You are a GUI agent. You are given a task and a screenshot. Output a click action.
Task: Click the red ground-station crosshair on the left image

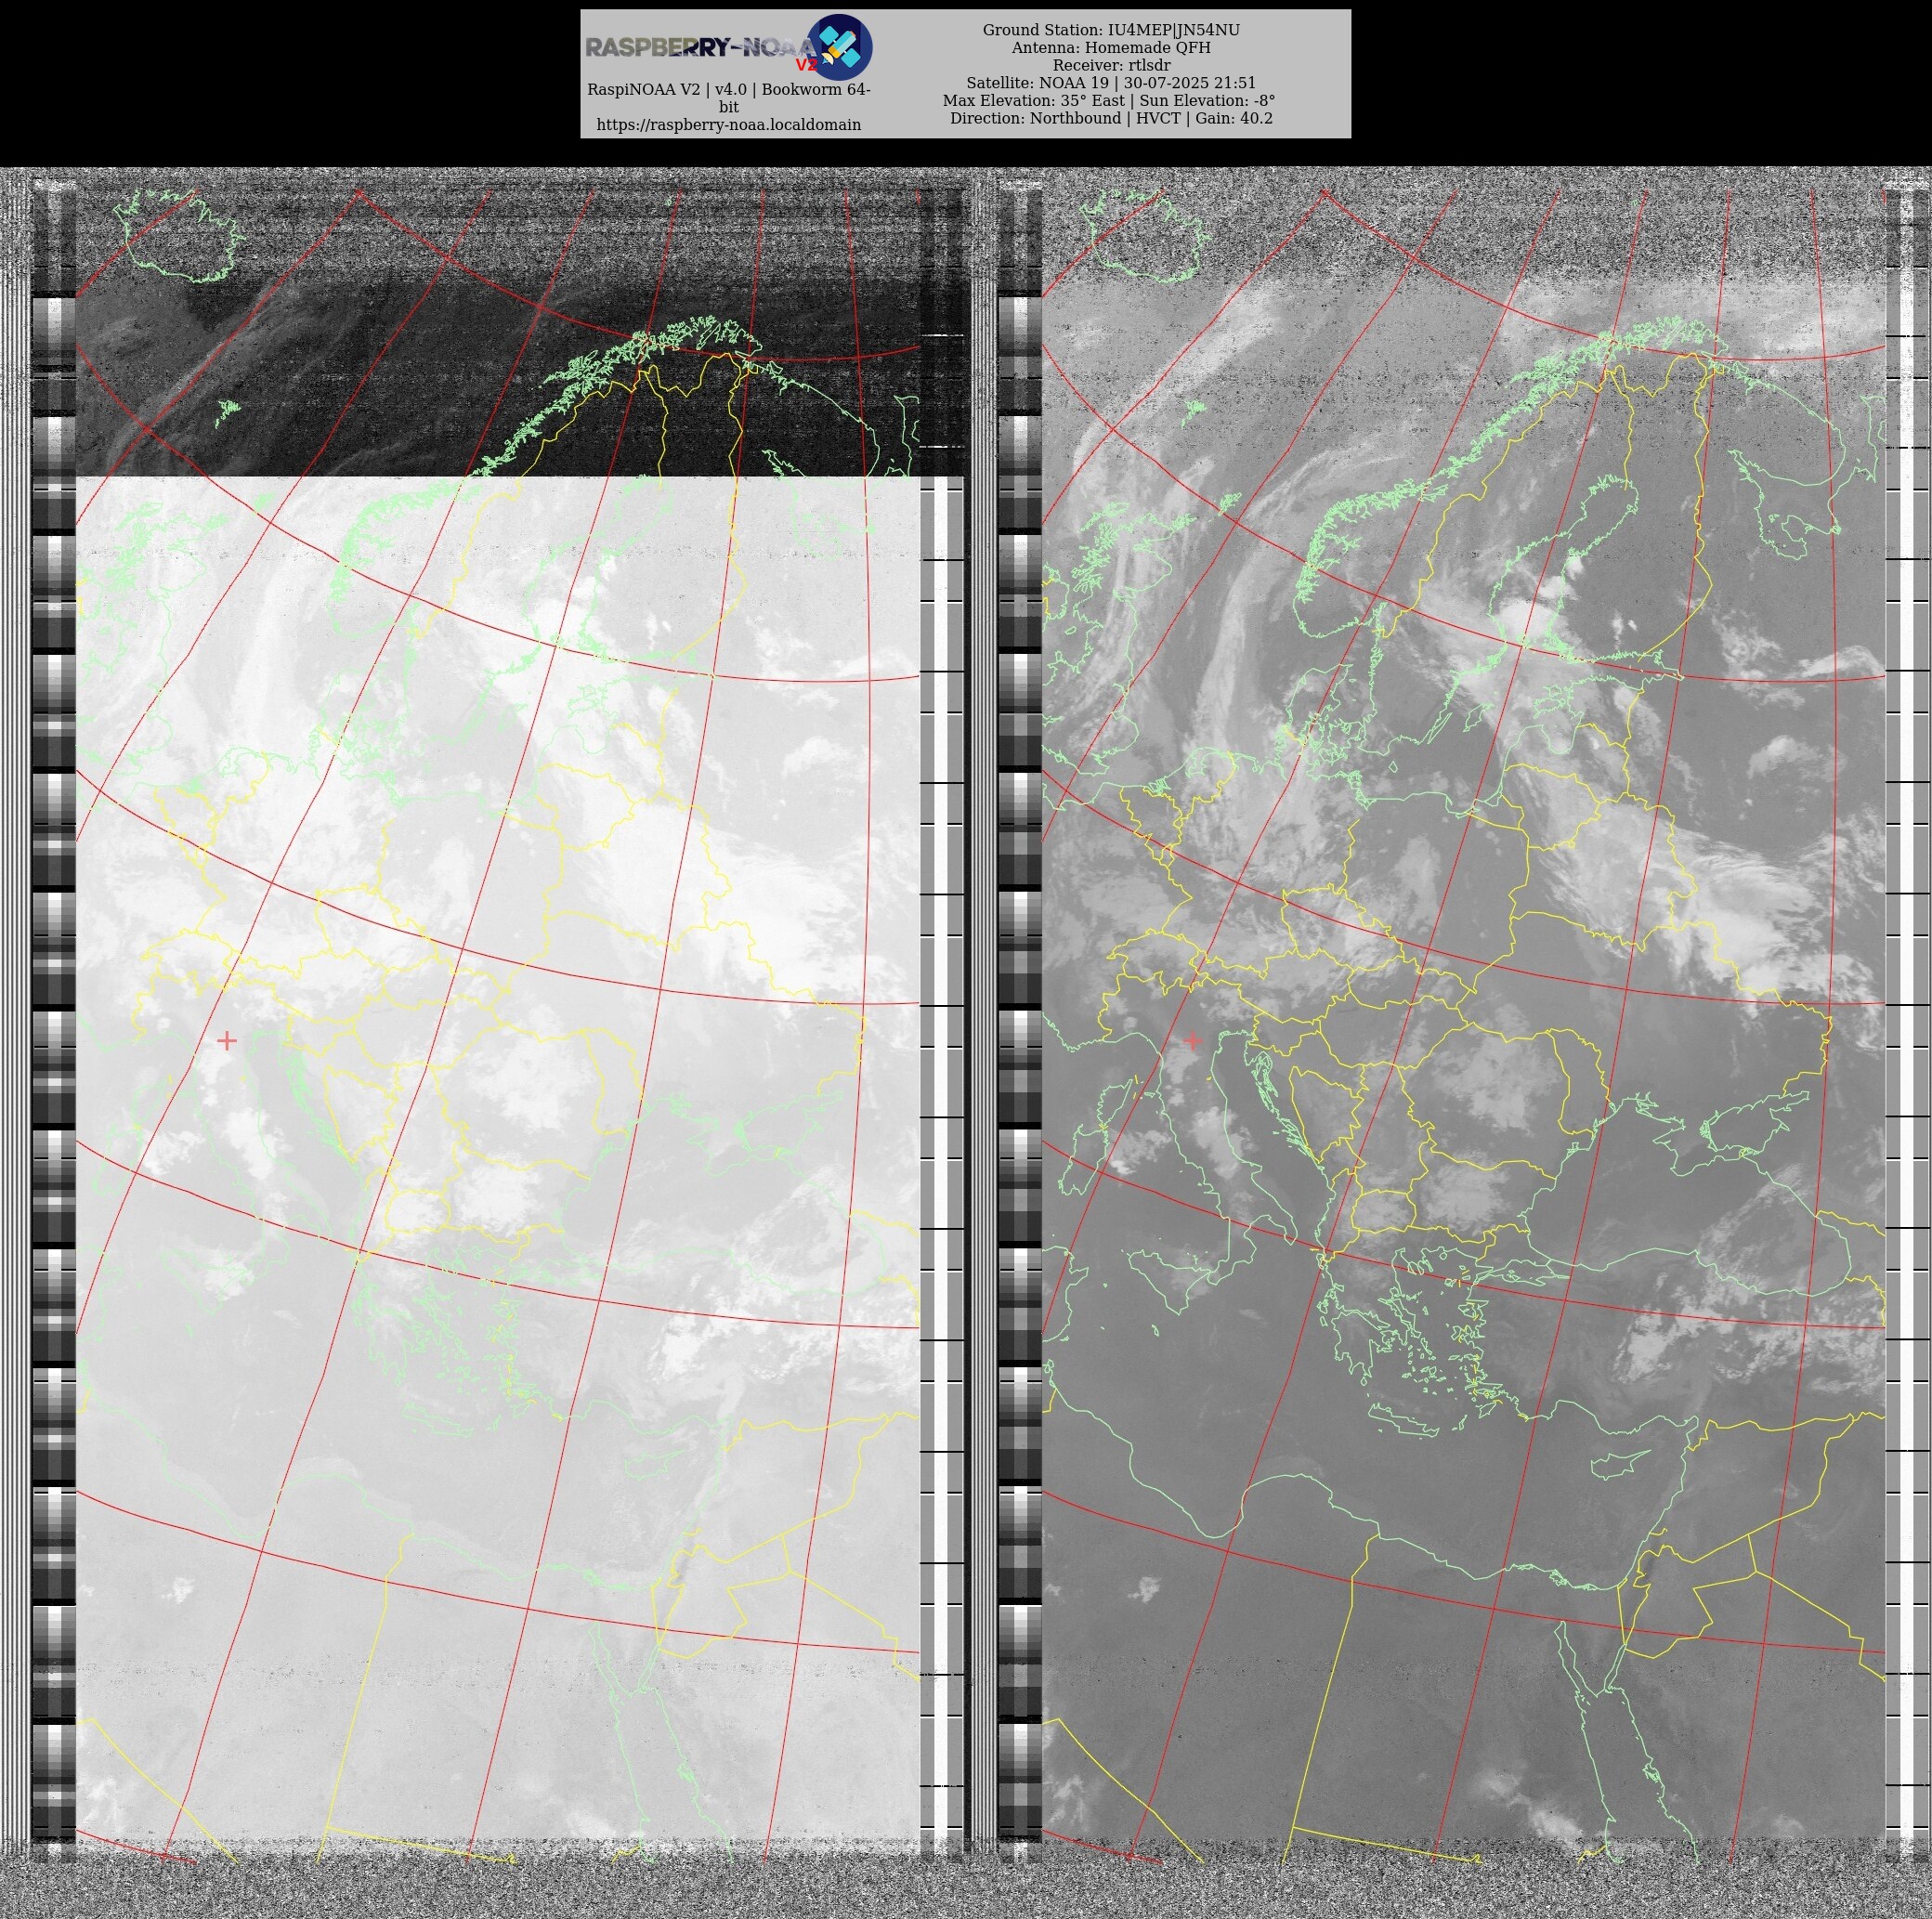(x=227, y=1041)
